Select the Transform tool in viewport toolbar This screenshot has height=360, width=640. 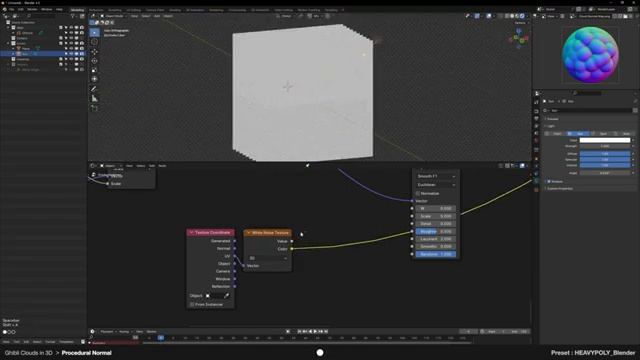(x=94, y=79)
